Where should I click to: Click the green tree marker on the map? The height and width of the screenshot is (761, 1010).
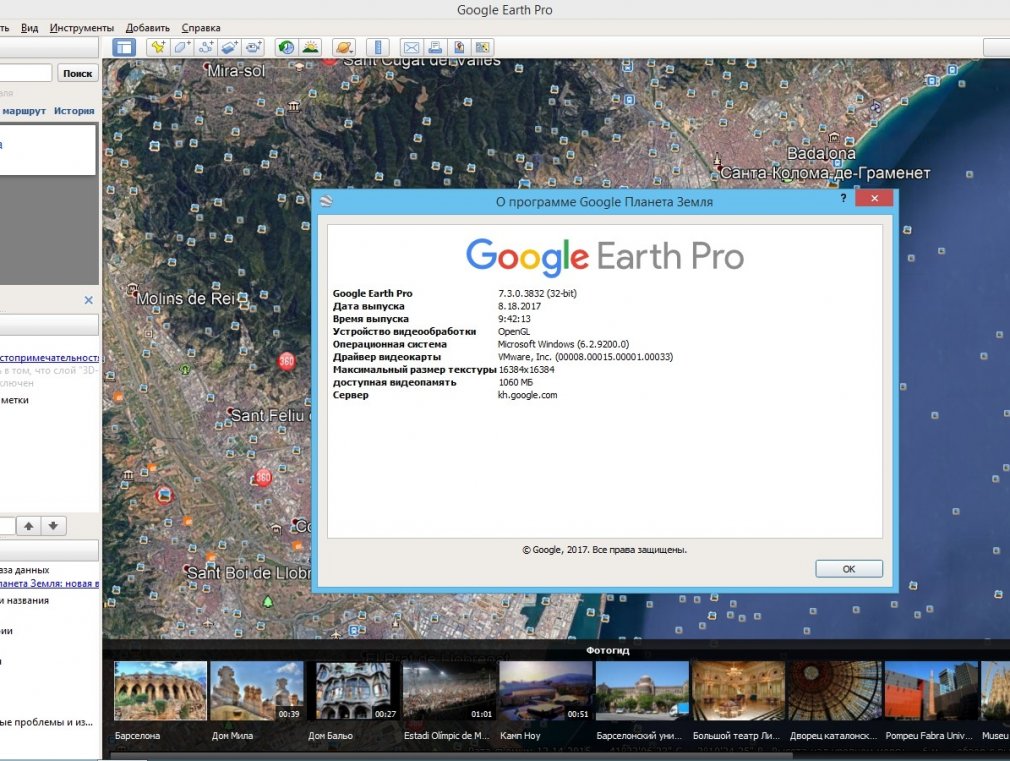pyautogui.click(x=267, y=602)
